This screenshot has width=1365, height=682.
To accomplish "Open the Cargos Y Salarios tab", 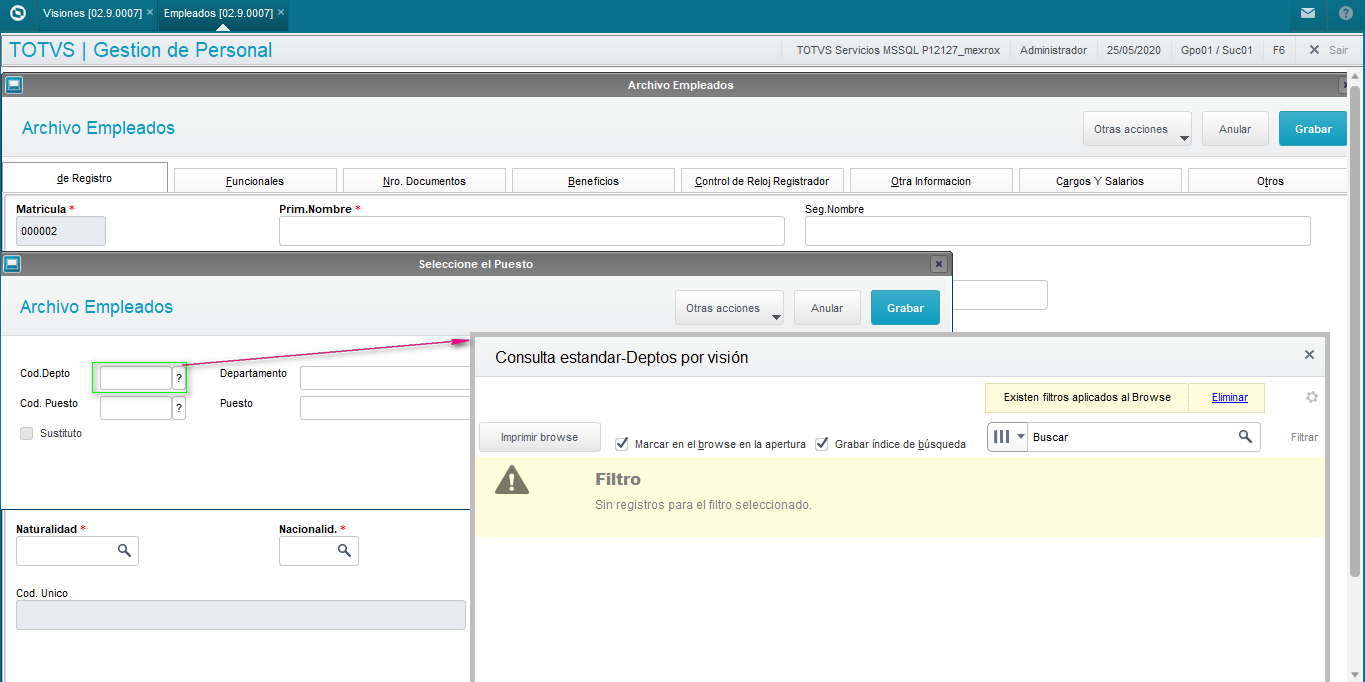I will [x=1099, y=181].
